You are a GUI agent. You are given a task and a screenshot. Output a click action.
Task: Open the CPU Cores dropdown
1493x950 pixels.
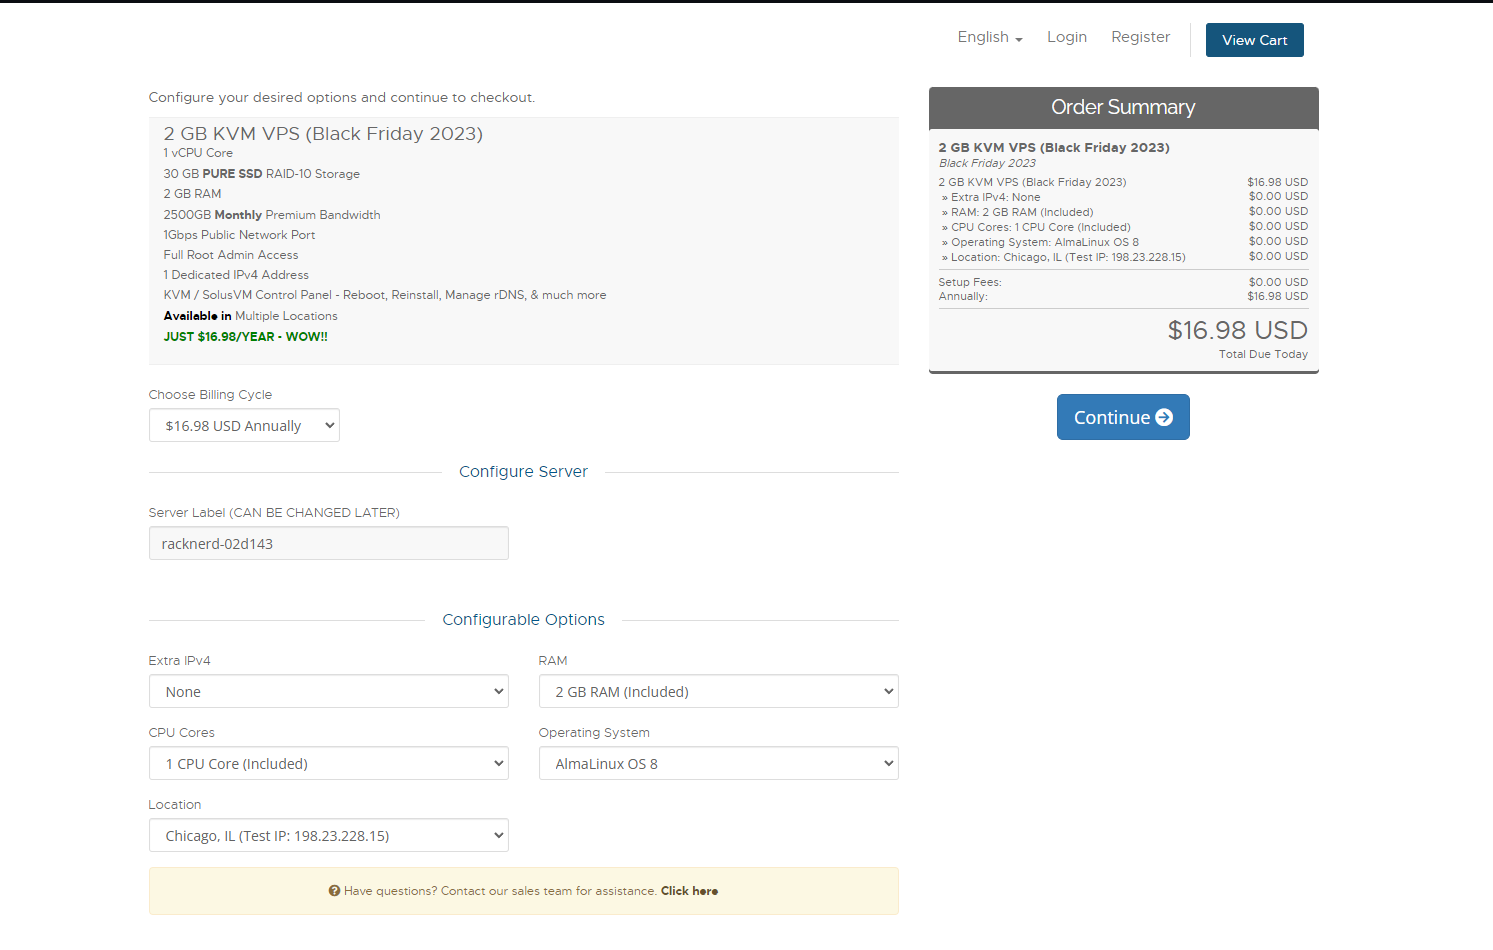point(328,764)
